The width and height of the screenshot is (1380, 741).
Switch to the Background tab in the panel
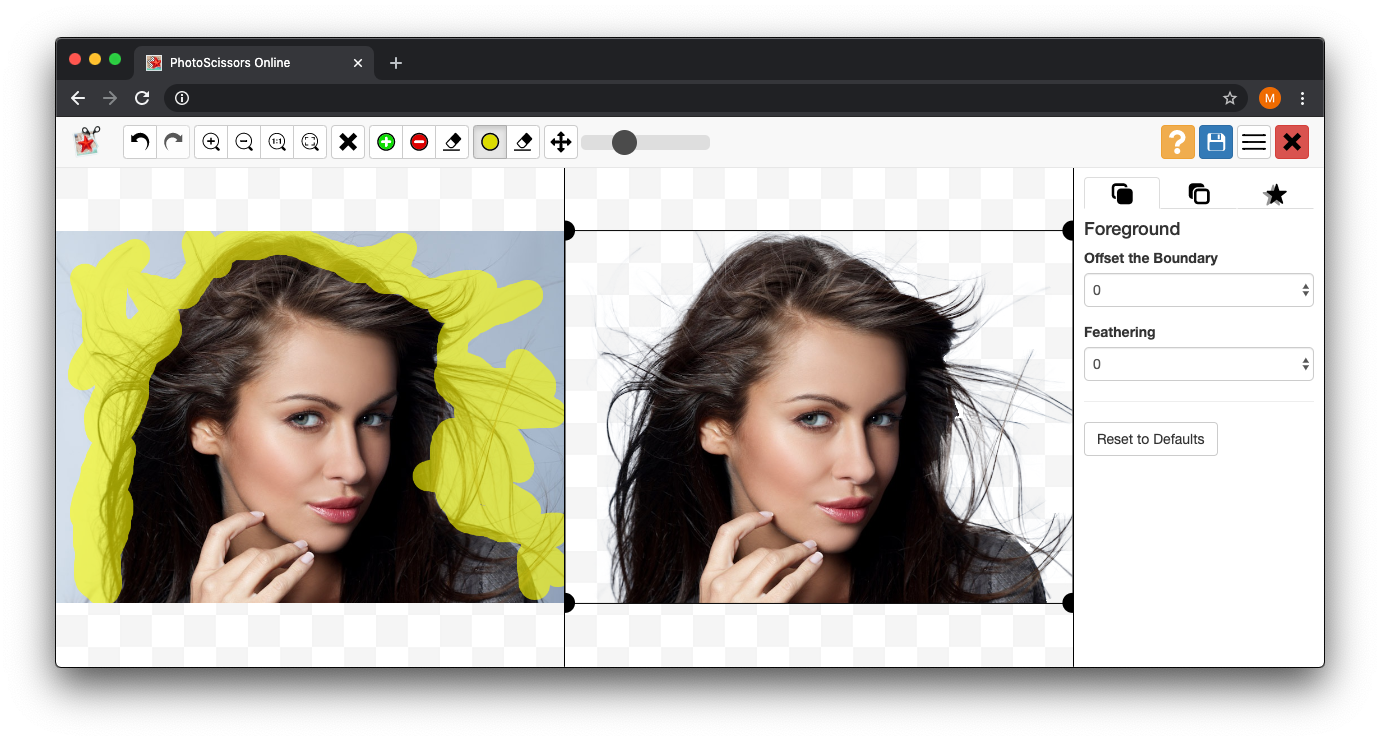pyautogui.click(x=1198, y=193)
